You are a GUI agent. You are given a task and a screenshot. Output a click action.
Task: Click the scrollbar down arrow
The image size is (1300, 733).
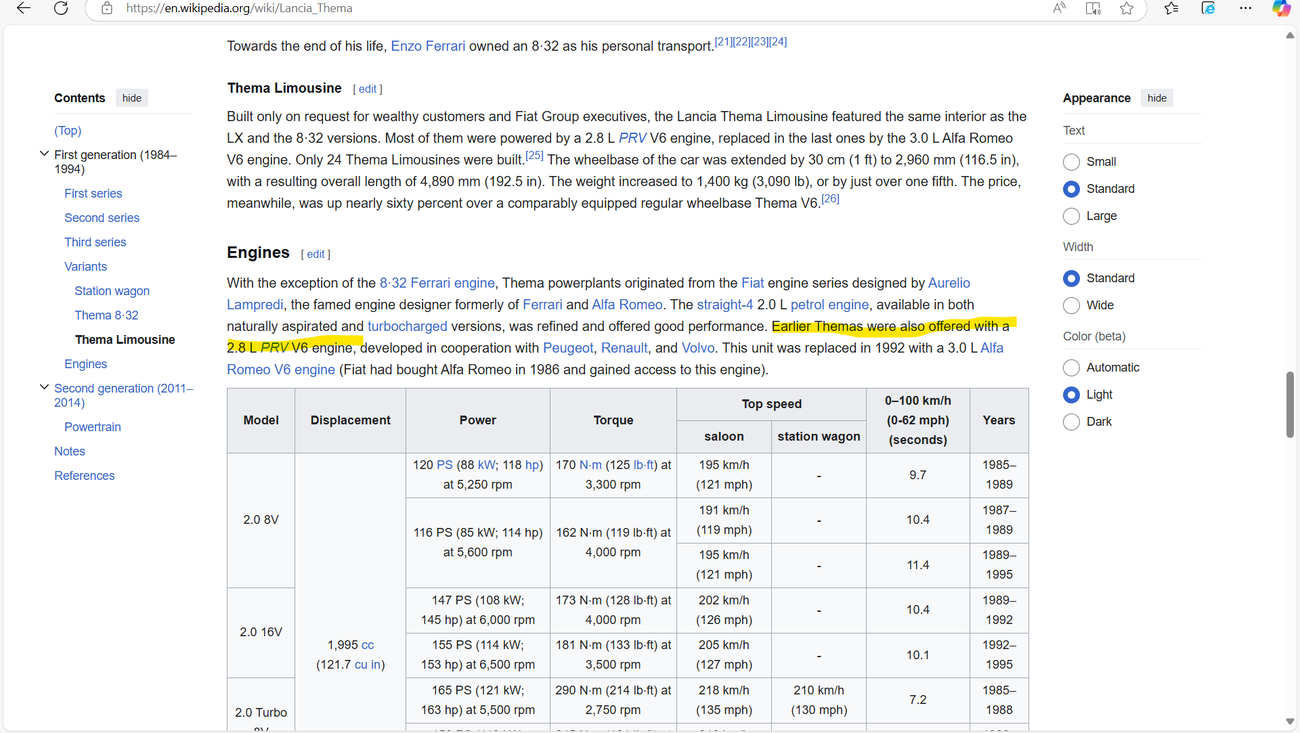tap(1290, 722)
